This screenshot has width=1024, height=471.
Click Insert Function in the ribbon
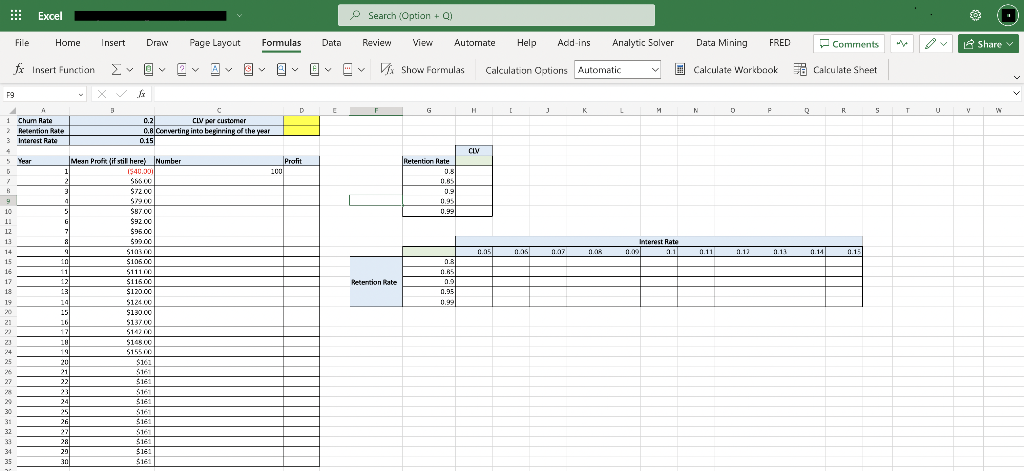[x=55, y=70]
